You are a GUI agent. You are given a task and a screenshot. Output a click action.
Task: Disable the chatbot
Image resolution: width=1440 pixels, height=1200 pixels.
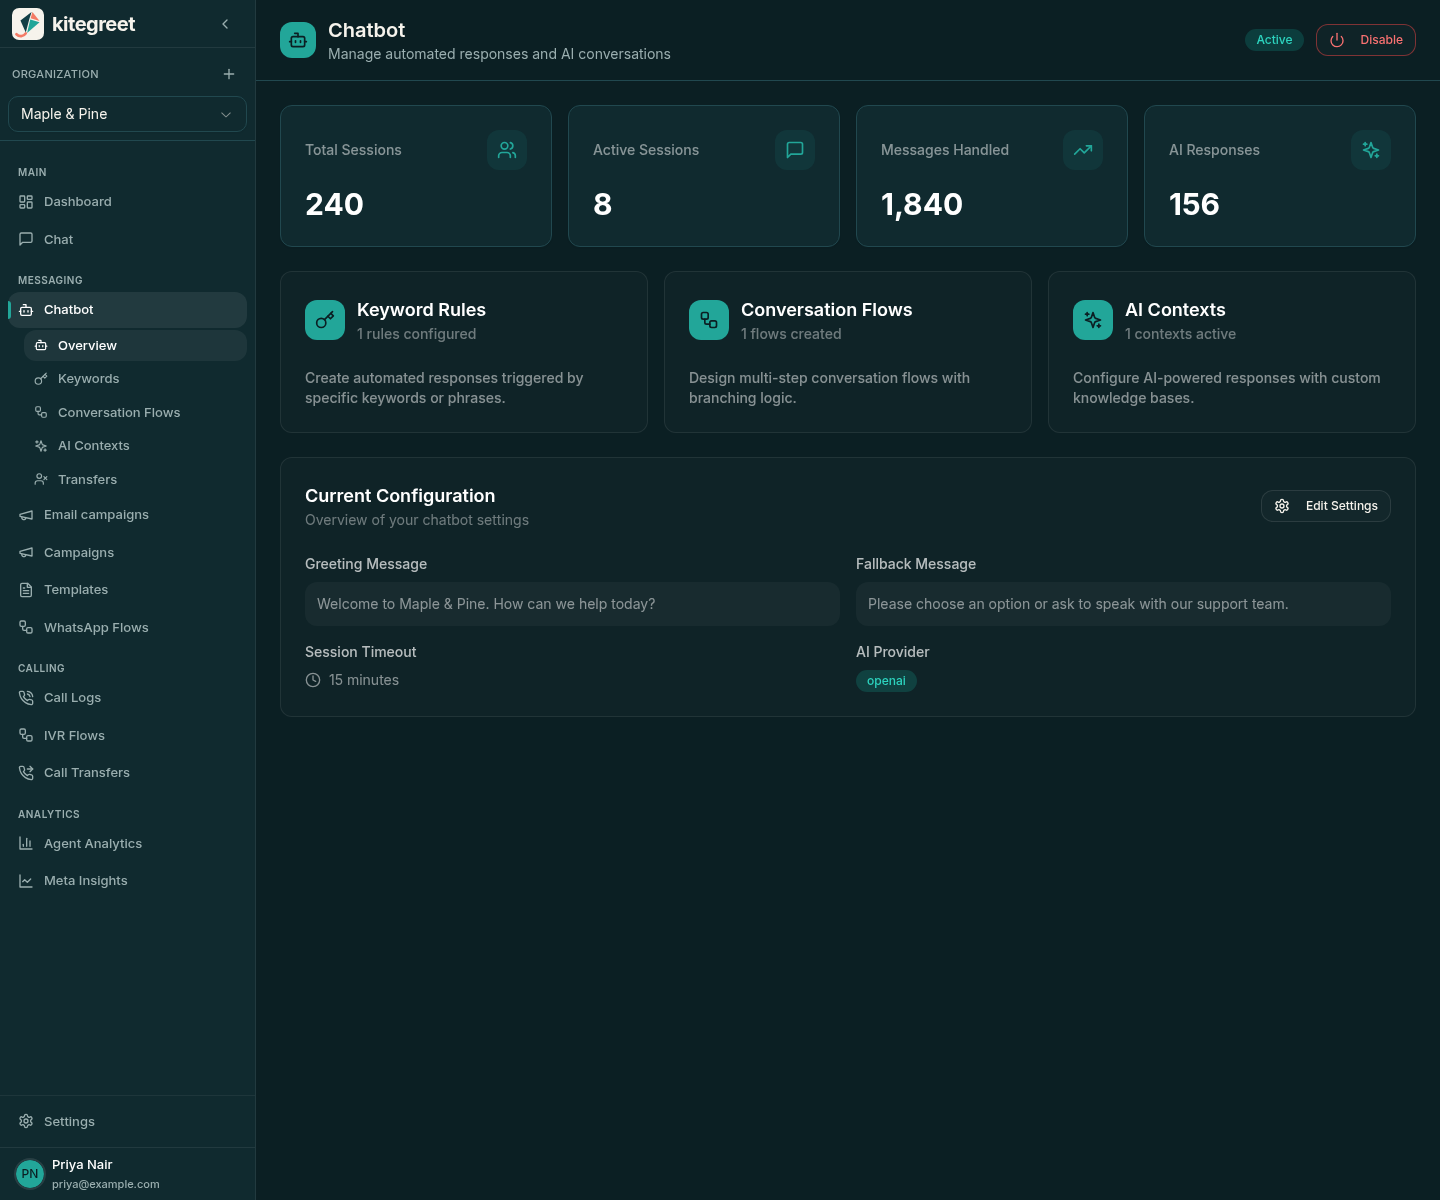(1366, 40)
